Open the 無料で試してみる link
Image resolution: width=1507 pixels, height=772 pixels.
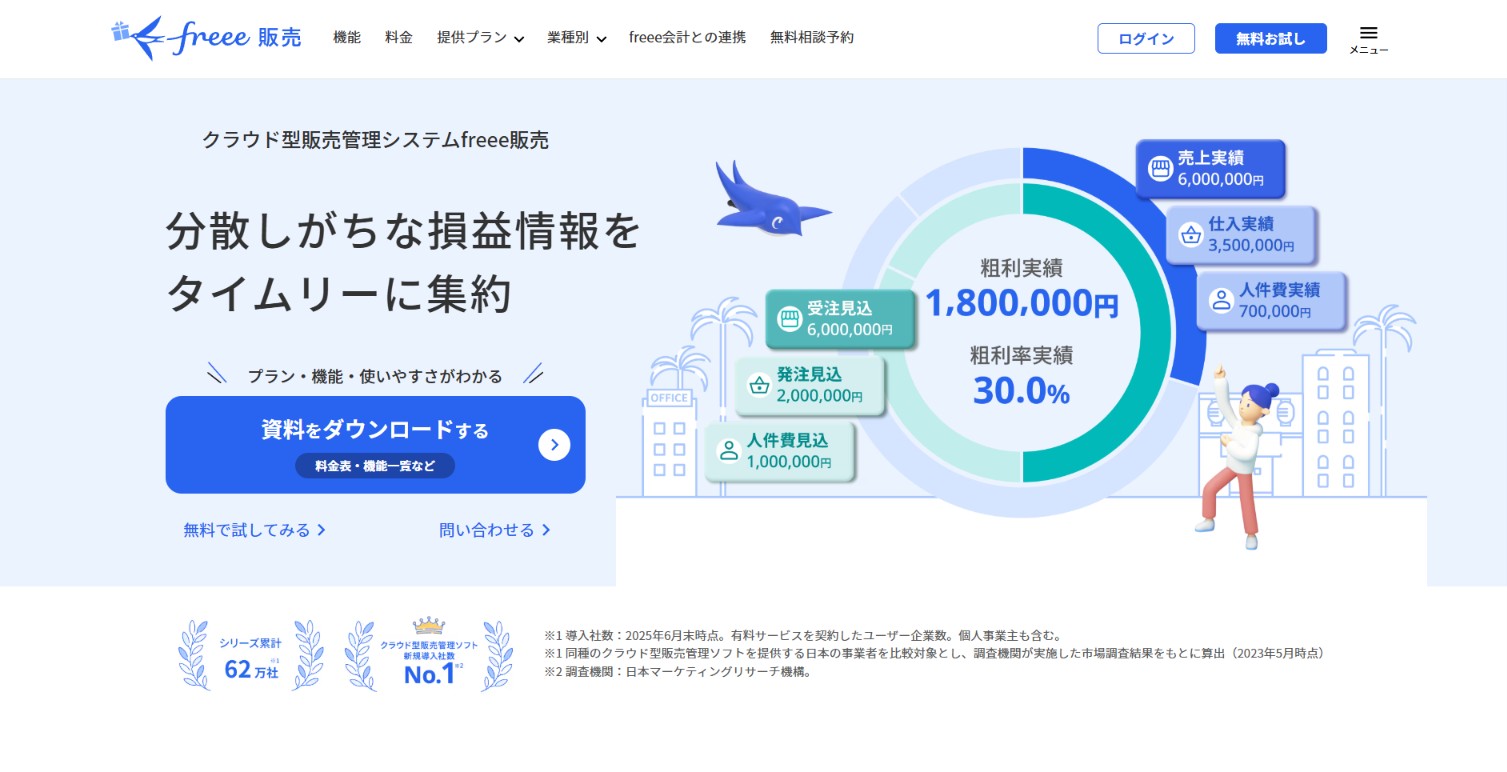click(x=255, y=530)
